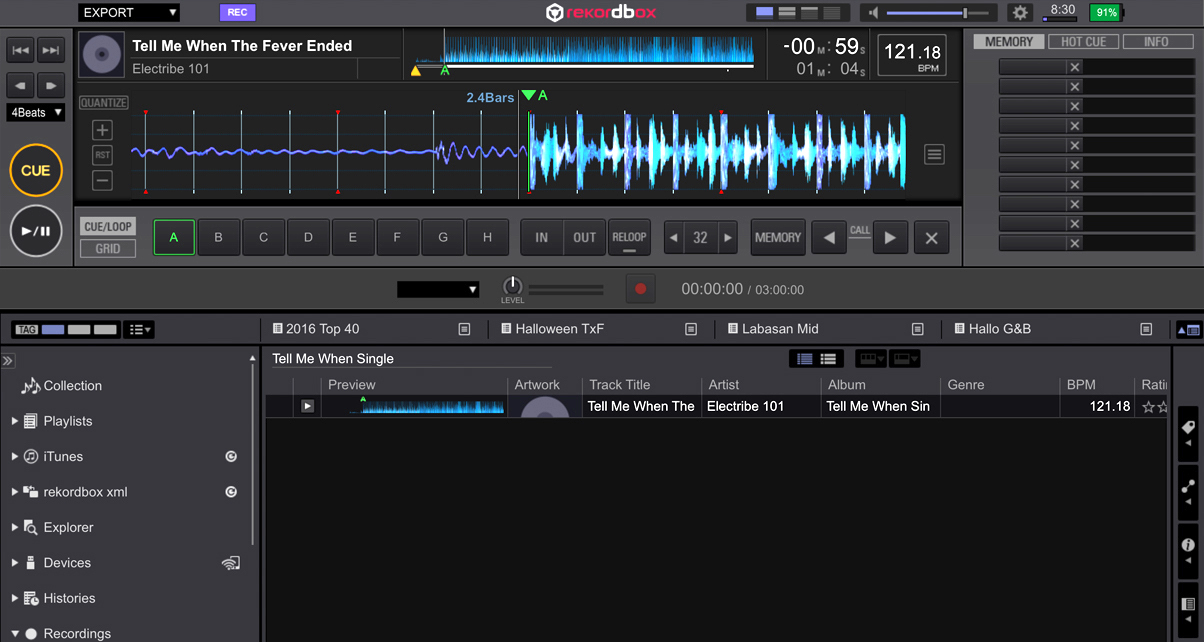
Task: Click the delete cue X button
Action: [931, 238]
